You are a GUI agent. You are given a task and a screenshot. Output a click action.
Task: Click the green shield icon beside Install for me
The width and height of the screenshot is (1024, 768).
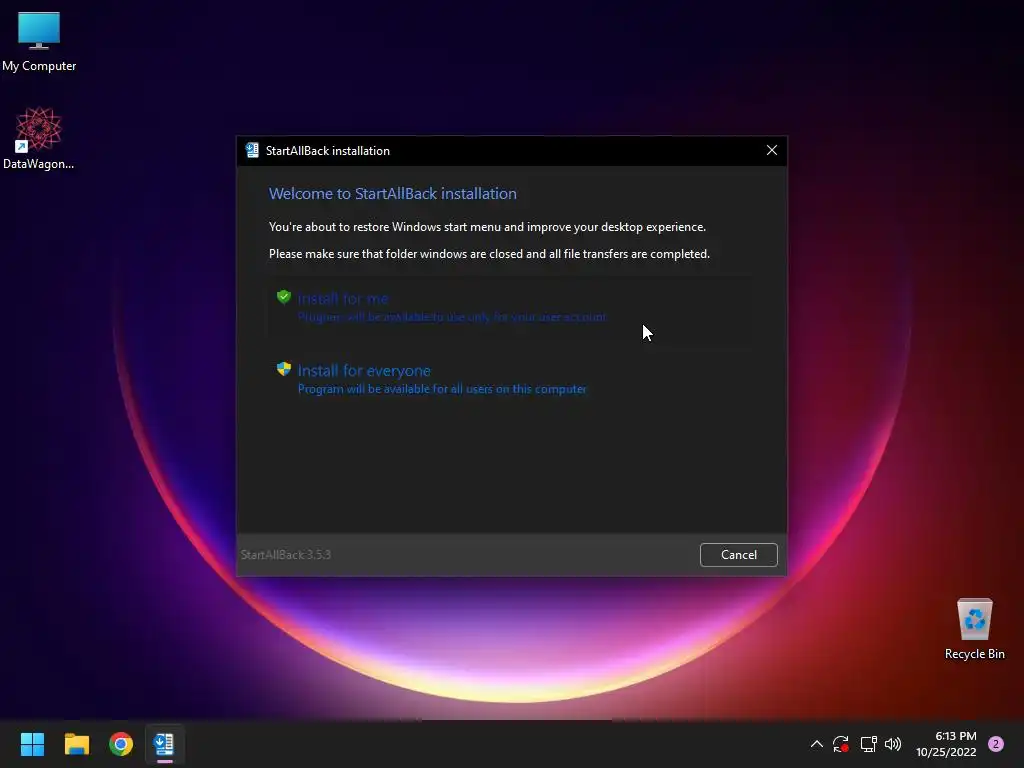click(x=283, y=297)
